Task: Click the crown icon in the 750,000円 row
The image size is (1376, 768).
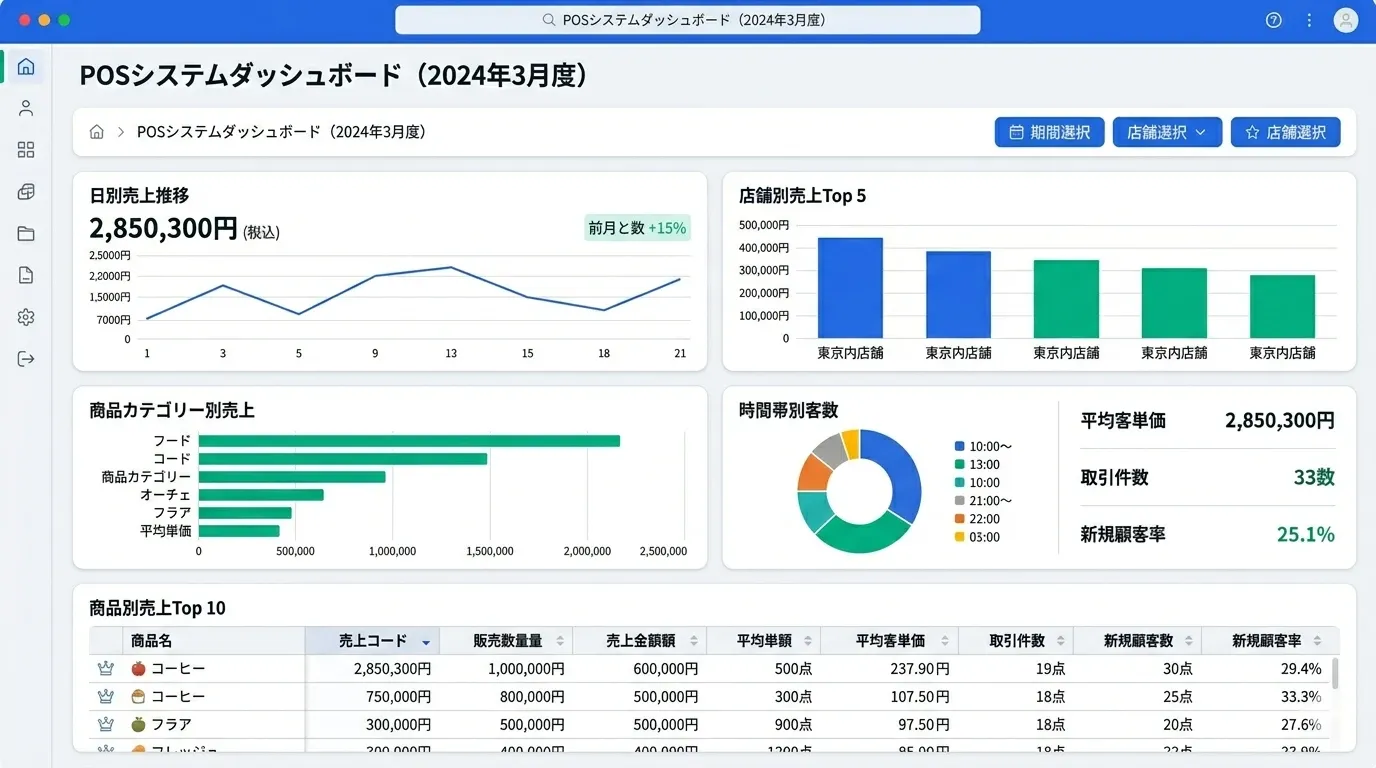Action: (106, 696)
